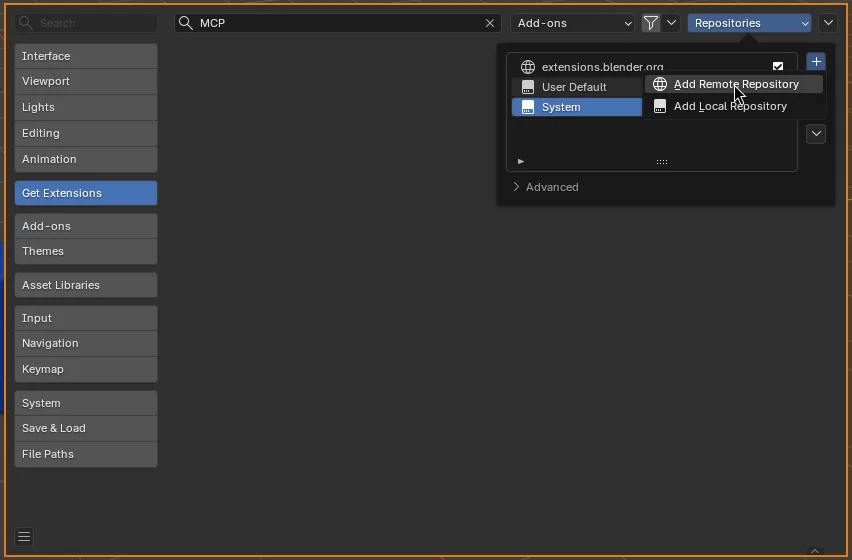Open the Viewport preferences tab
Image resolution: width=852 pixels, height=560 pixels.
86,81
